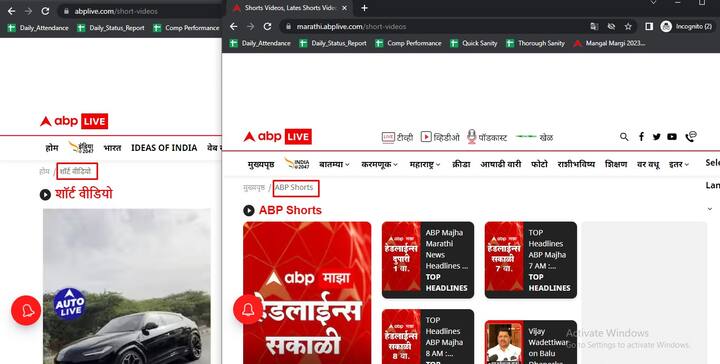Expand the बातम्या dropdown menu
The width and height of the screenshot is (720, 364).
click(x=334, y=164)
